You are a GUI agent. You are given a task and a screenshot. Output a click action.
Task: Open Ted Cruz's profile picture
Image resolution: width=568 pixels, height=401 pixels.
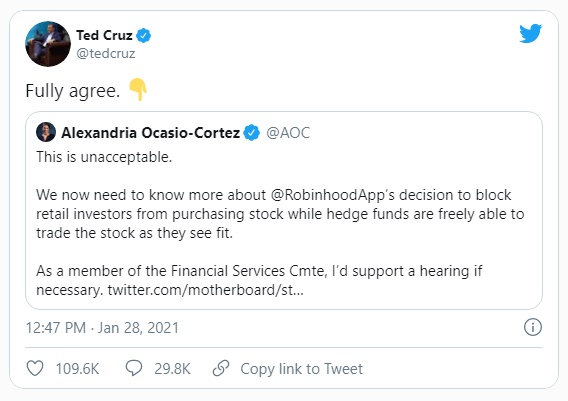pyautogui.click(x=48, y=44)
